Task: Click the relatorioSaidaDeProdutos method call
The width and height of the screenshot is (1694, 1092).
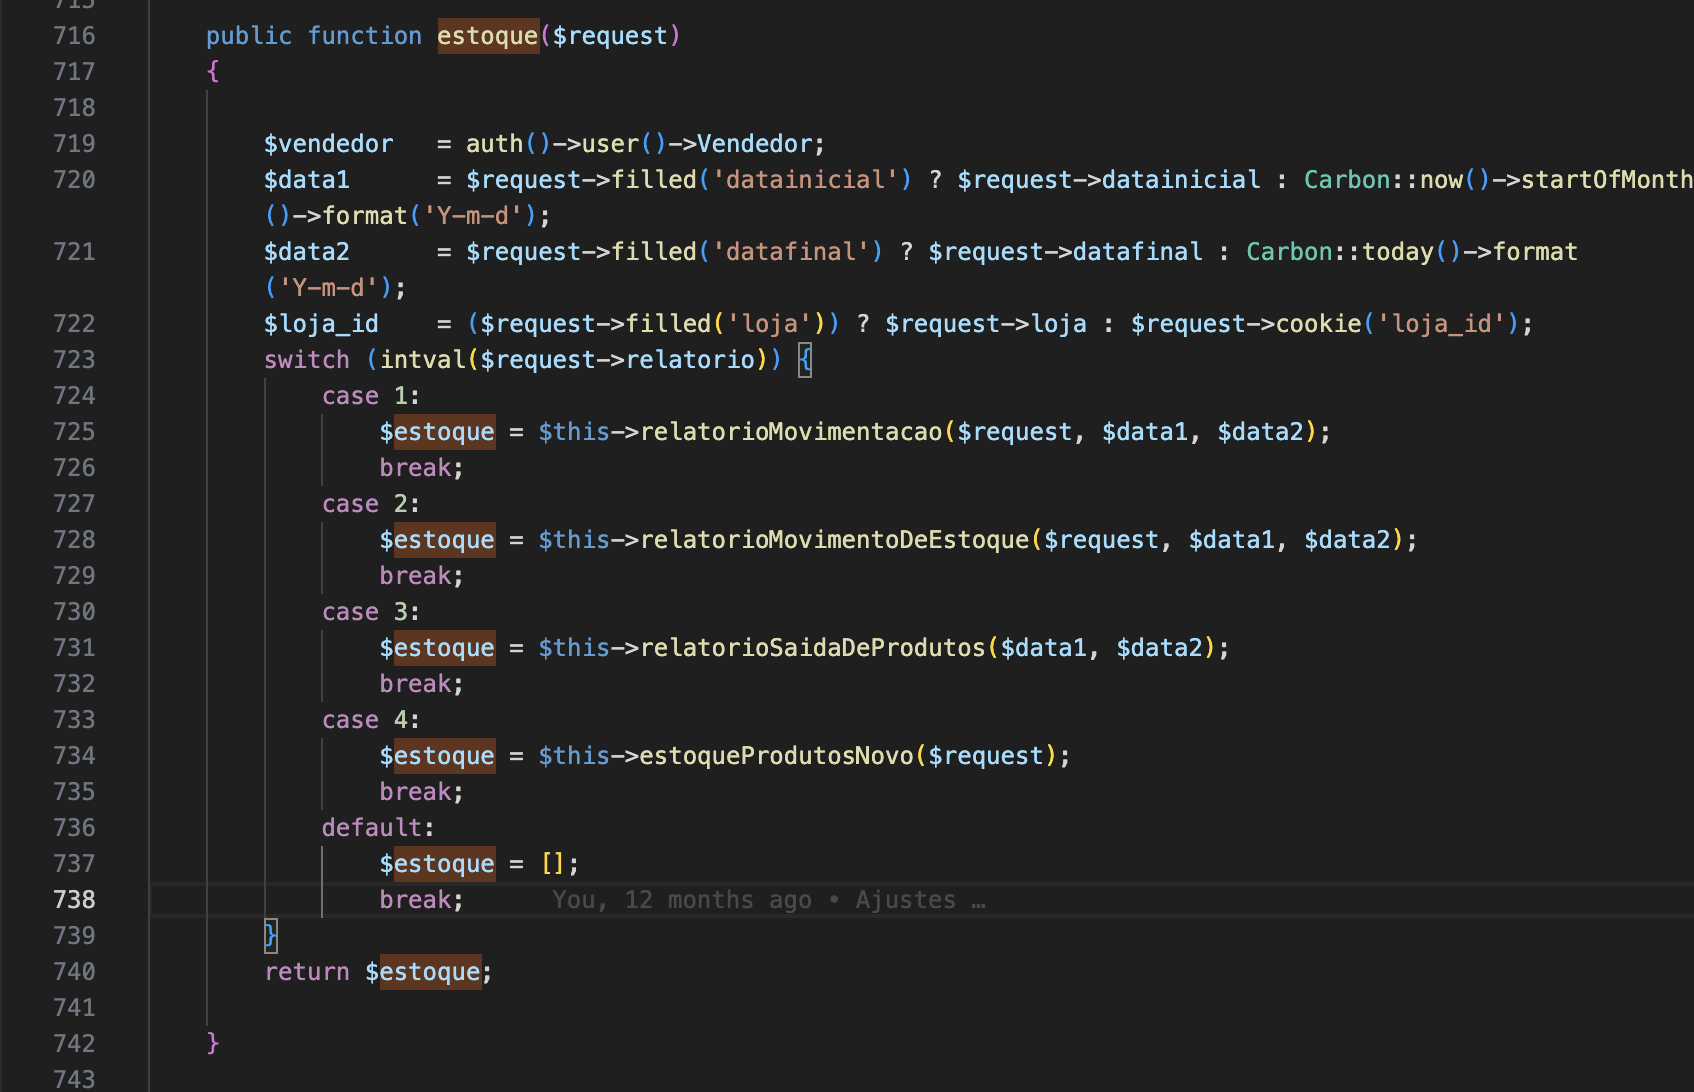Action: (812, 648)
